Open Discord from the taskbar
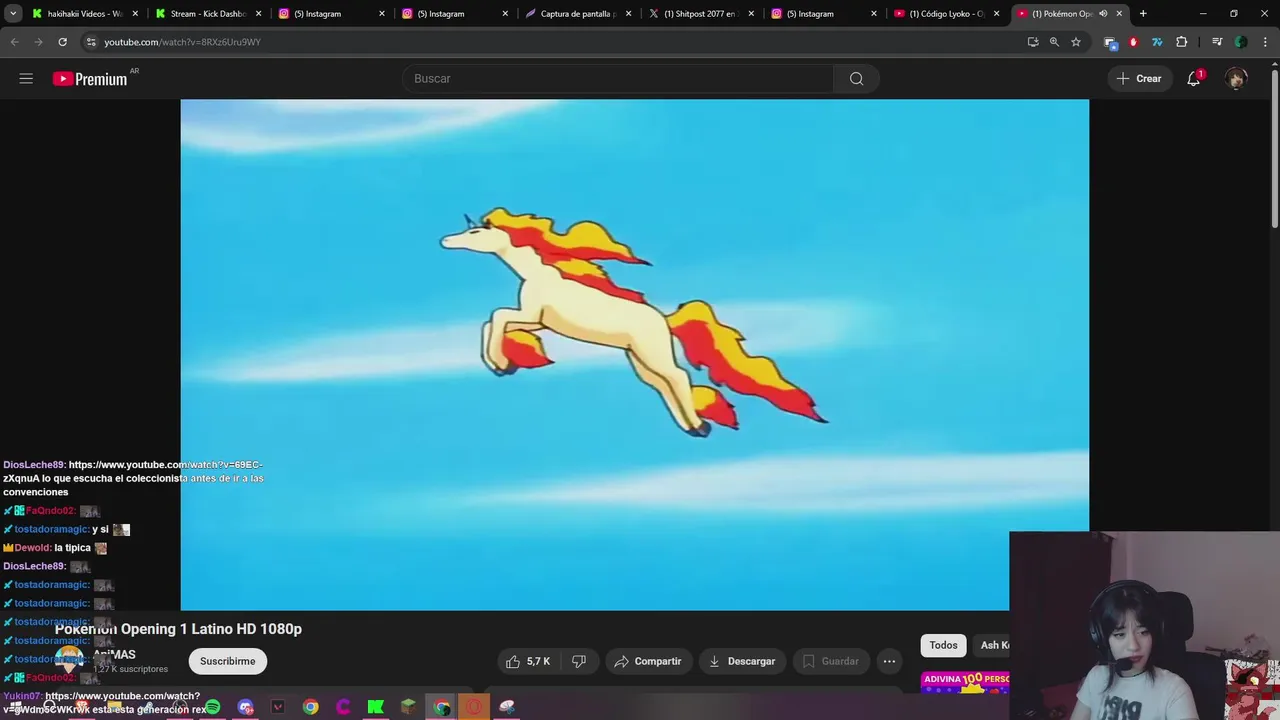Image resolution: width=1280 pixels, height=720 pixels. 245,707
